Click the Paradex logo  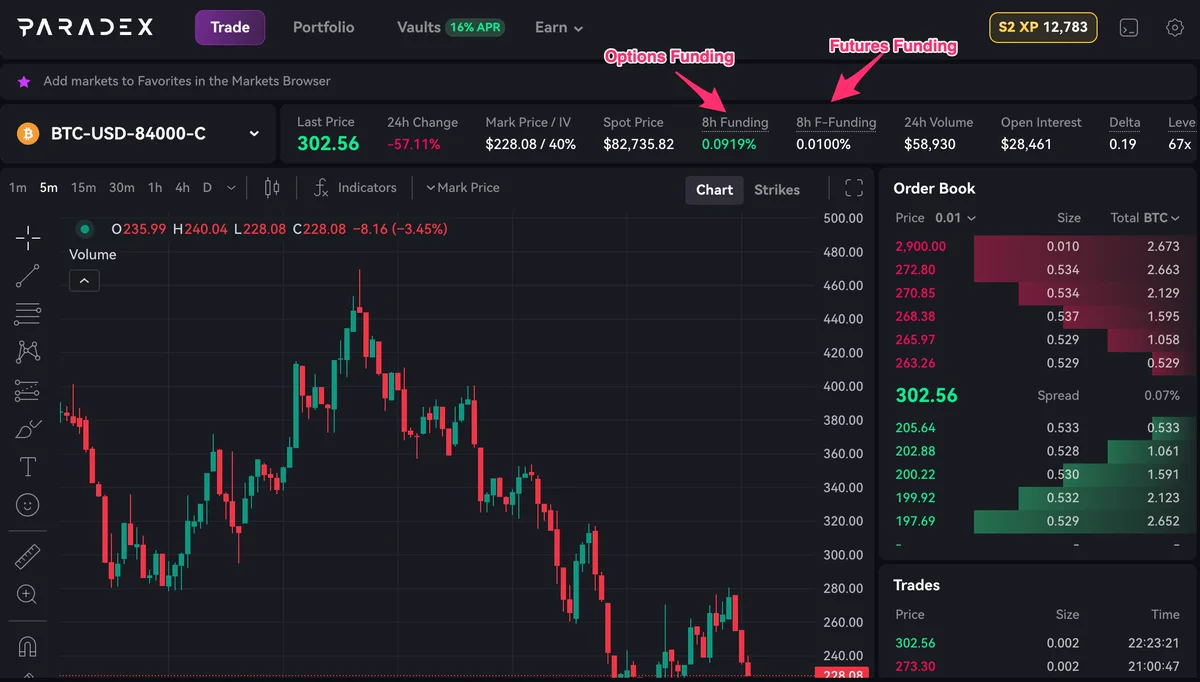click(x=85, y=27)
